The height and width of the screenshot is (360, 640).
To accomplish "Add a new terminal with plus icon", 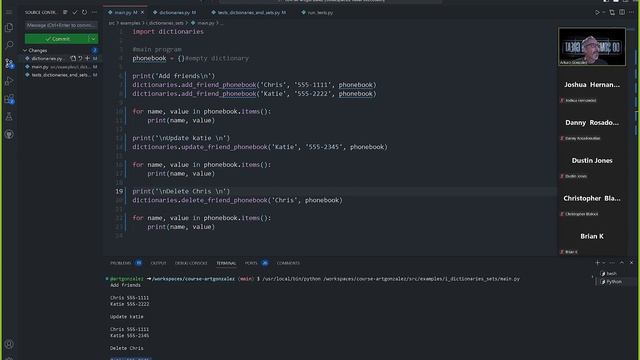I will click(597, 263).
